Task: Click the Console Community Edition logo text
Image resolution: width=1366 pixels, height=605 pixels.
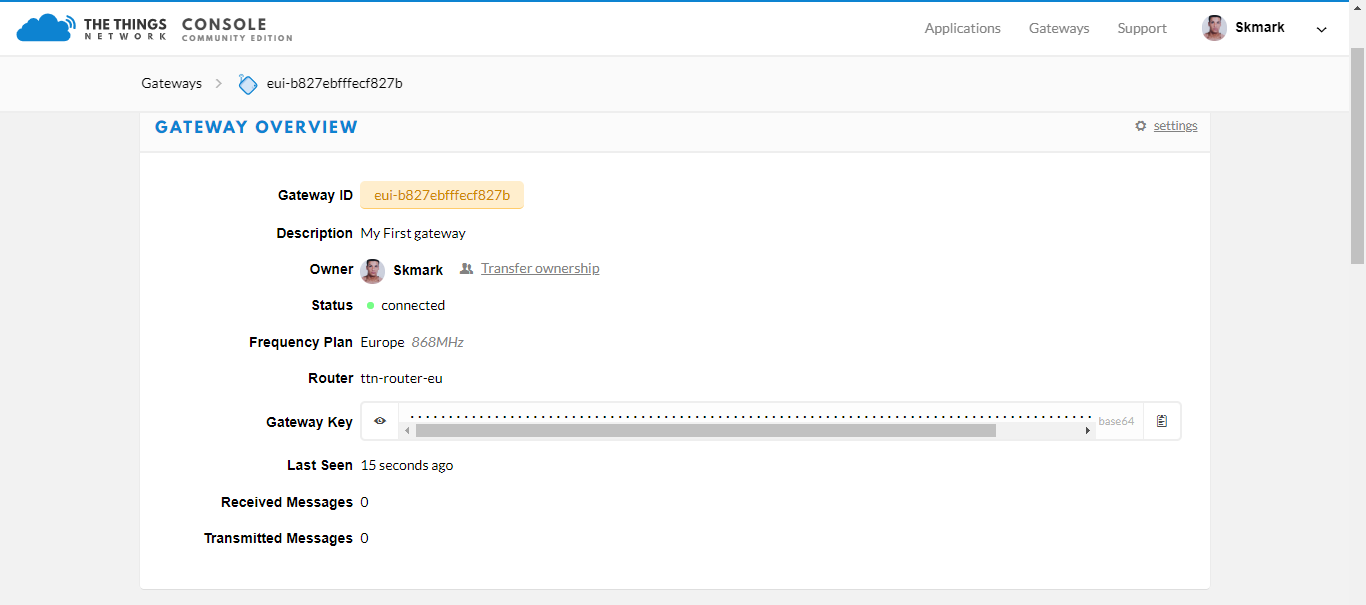Action: 237,29
